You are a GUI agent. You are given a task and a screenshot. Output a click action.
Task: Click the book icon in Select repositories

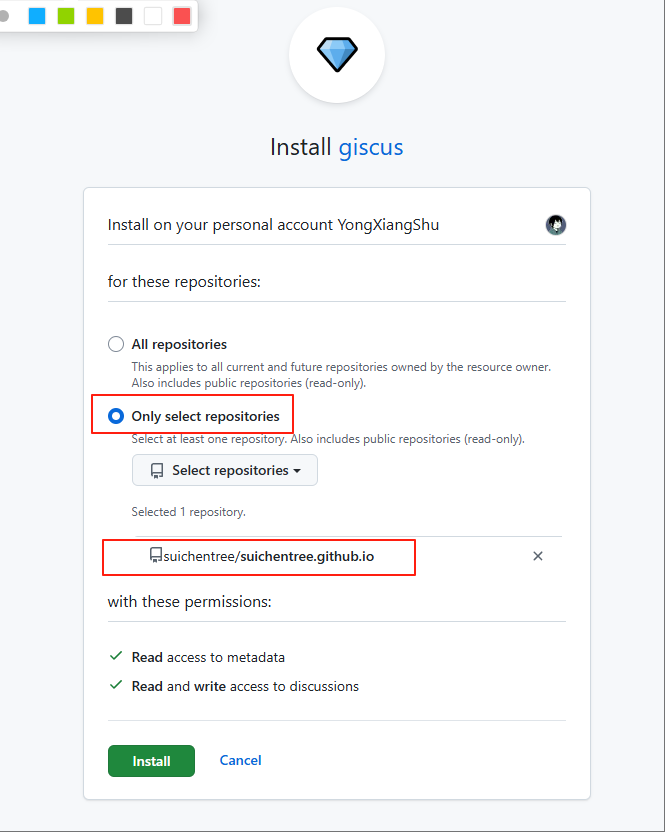coord(157,470)
